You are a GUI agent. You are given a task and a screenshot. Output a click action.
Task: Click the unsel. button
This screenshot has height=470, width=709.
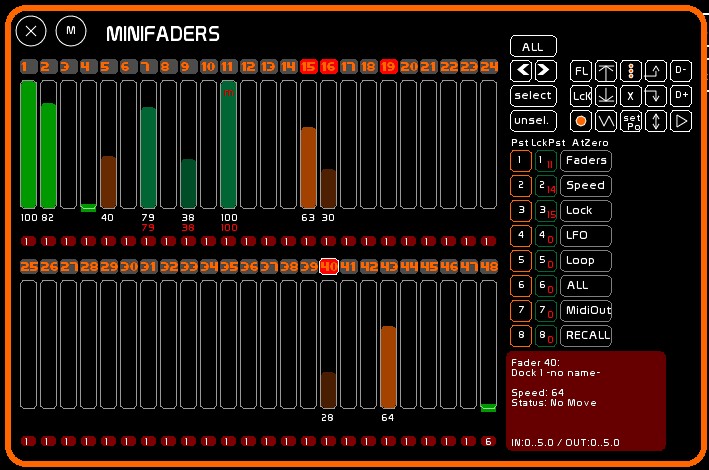(534, 121)
